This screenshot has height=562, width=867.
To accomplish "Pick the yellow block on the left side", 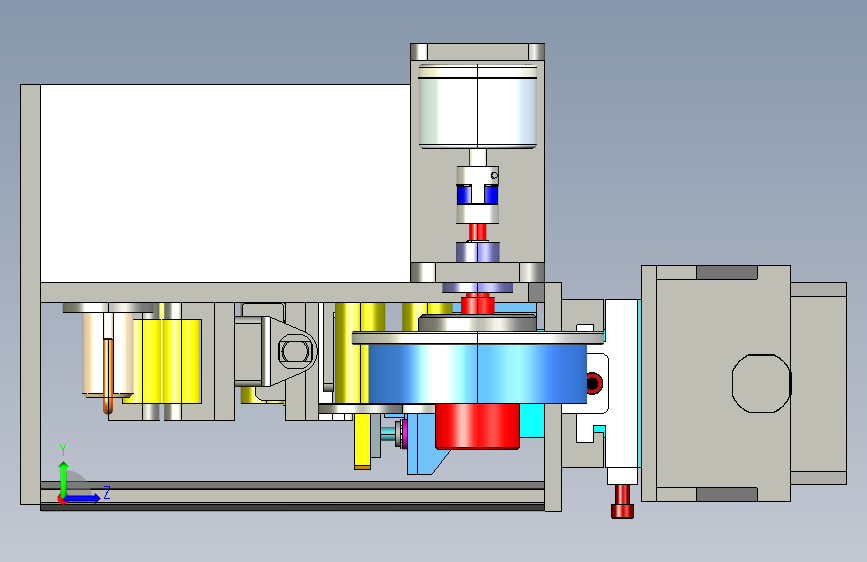I will [170, 361].
